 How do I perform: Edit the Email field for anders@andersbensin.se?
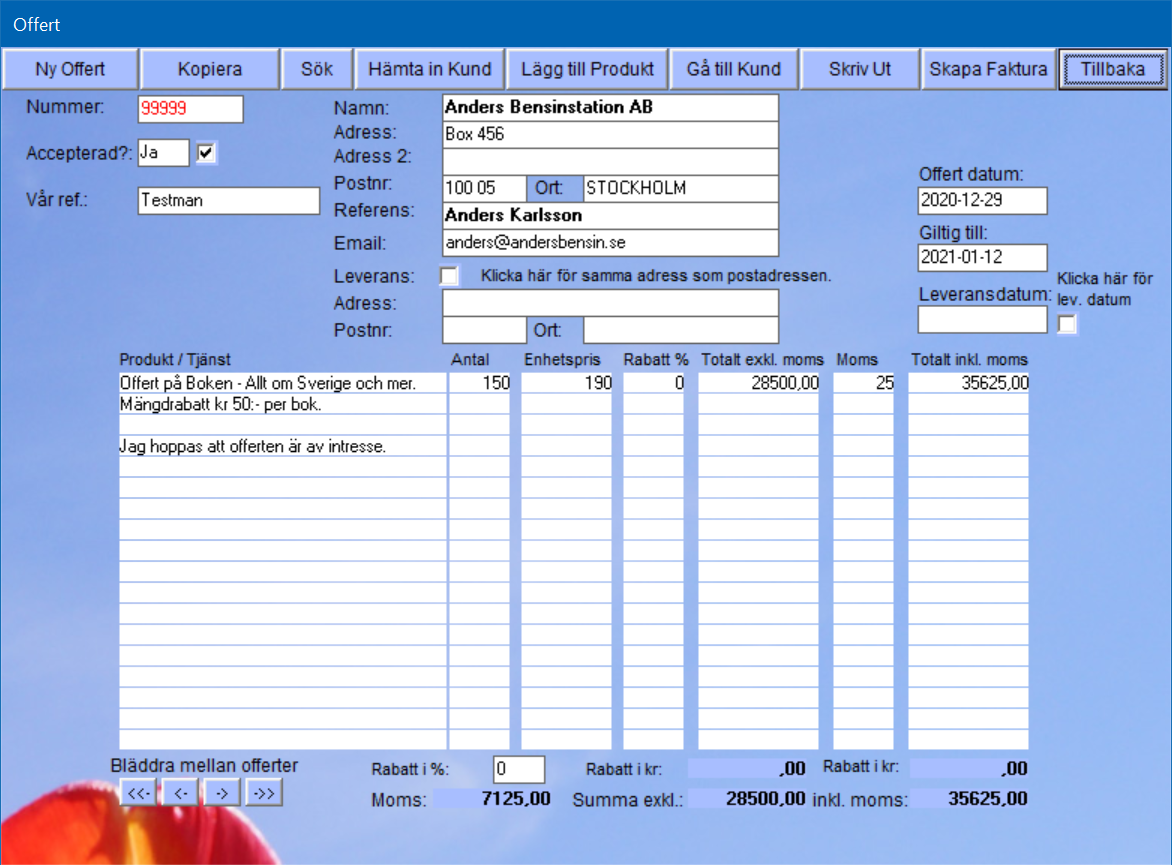click(x=609, y=243)
